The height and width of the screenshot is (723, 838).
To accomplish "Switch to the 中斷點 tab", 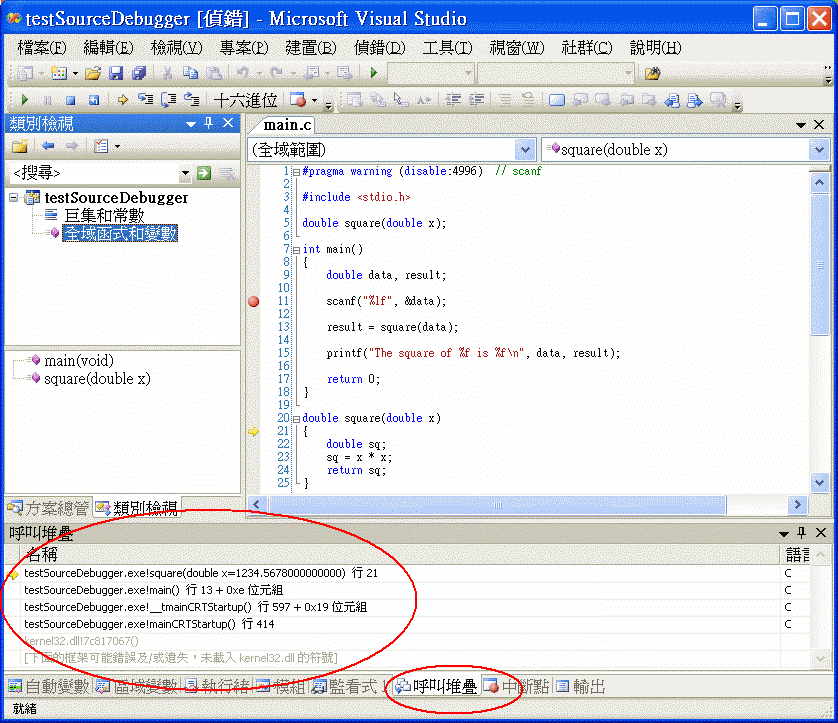I will [x=516, y=686].
